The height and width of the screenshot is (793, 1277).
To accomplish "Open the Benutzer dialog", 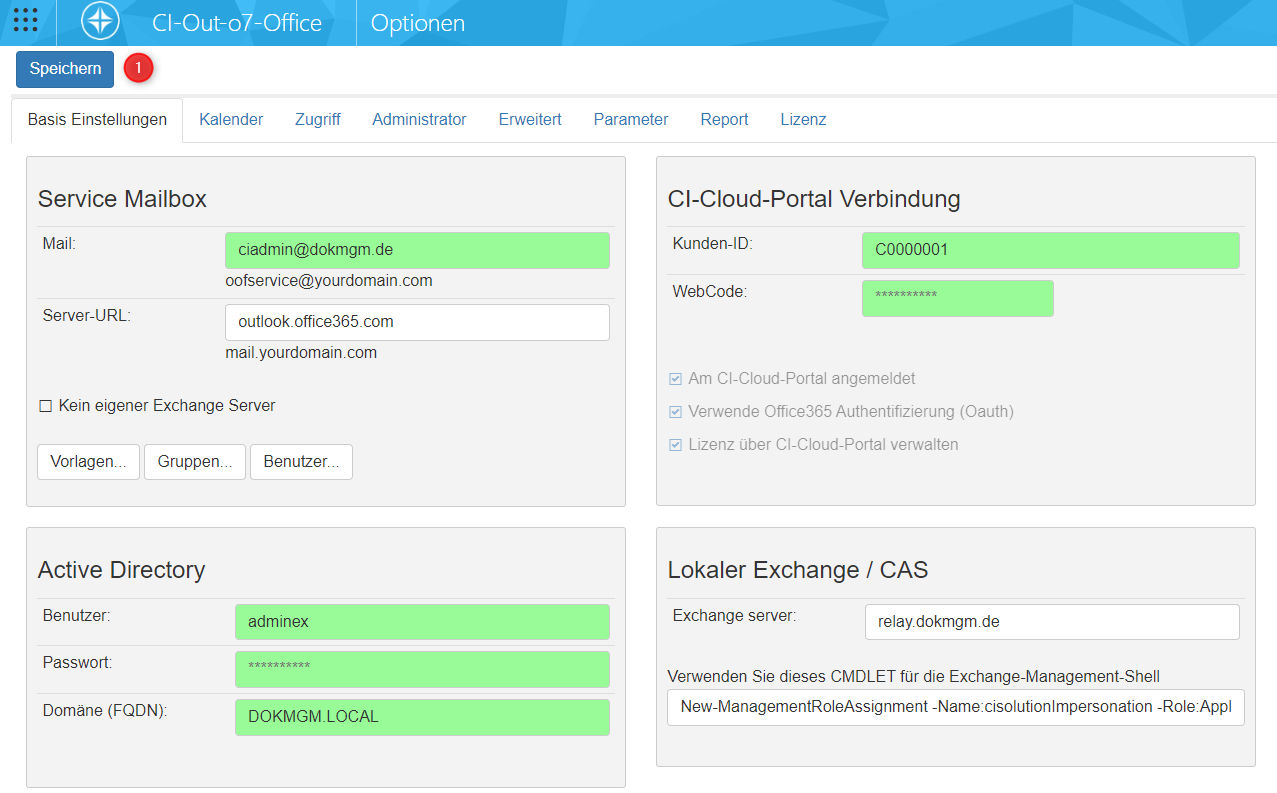I will pos(301,461).
